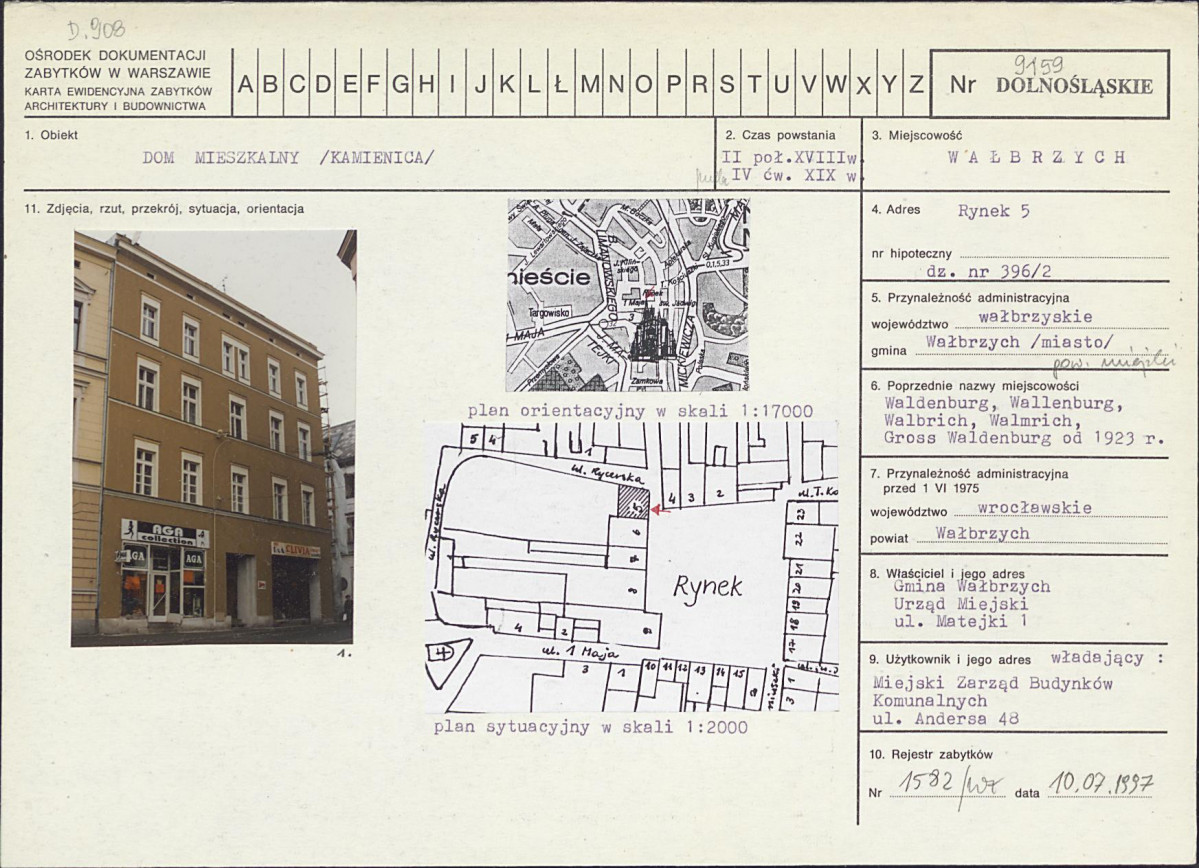Click the Rynek label on the situational plan
Viewport: 1199px width, 868px height.
(x=707, y=587)
